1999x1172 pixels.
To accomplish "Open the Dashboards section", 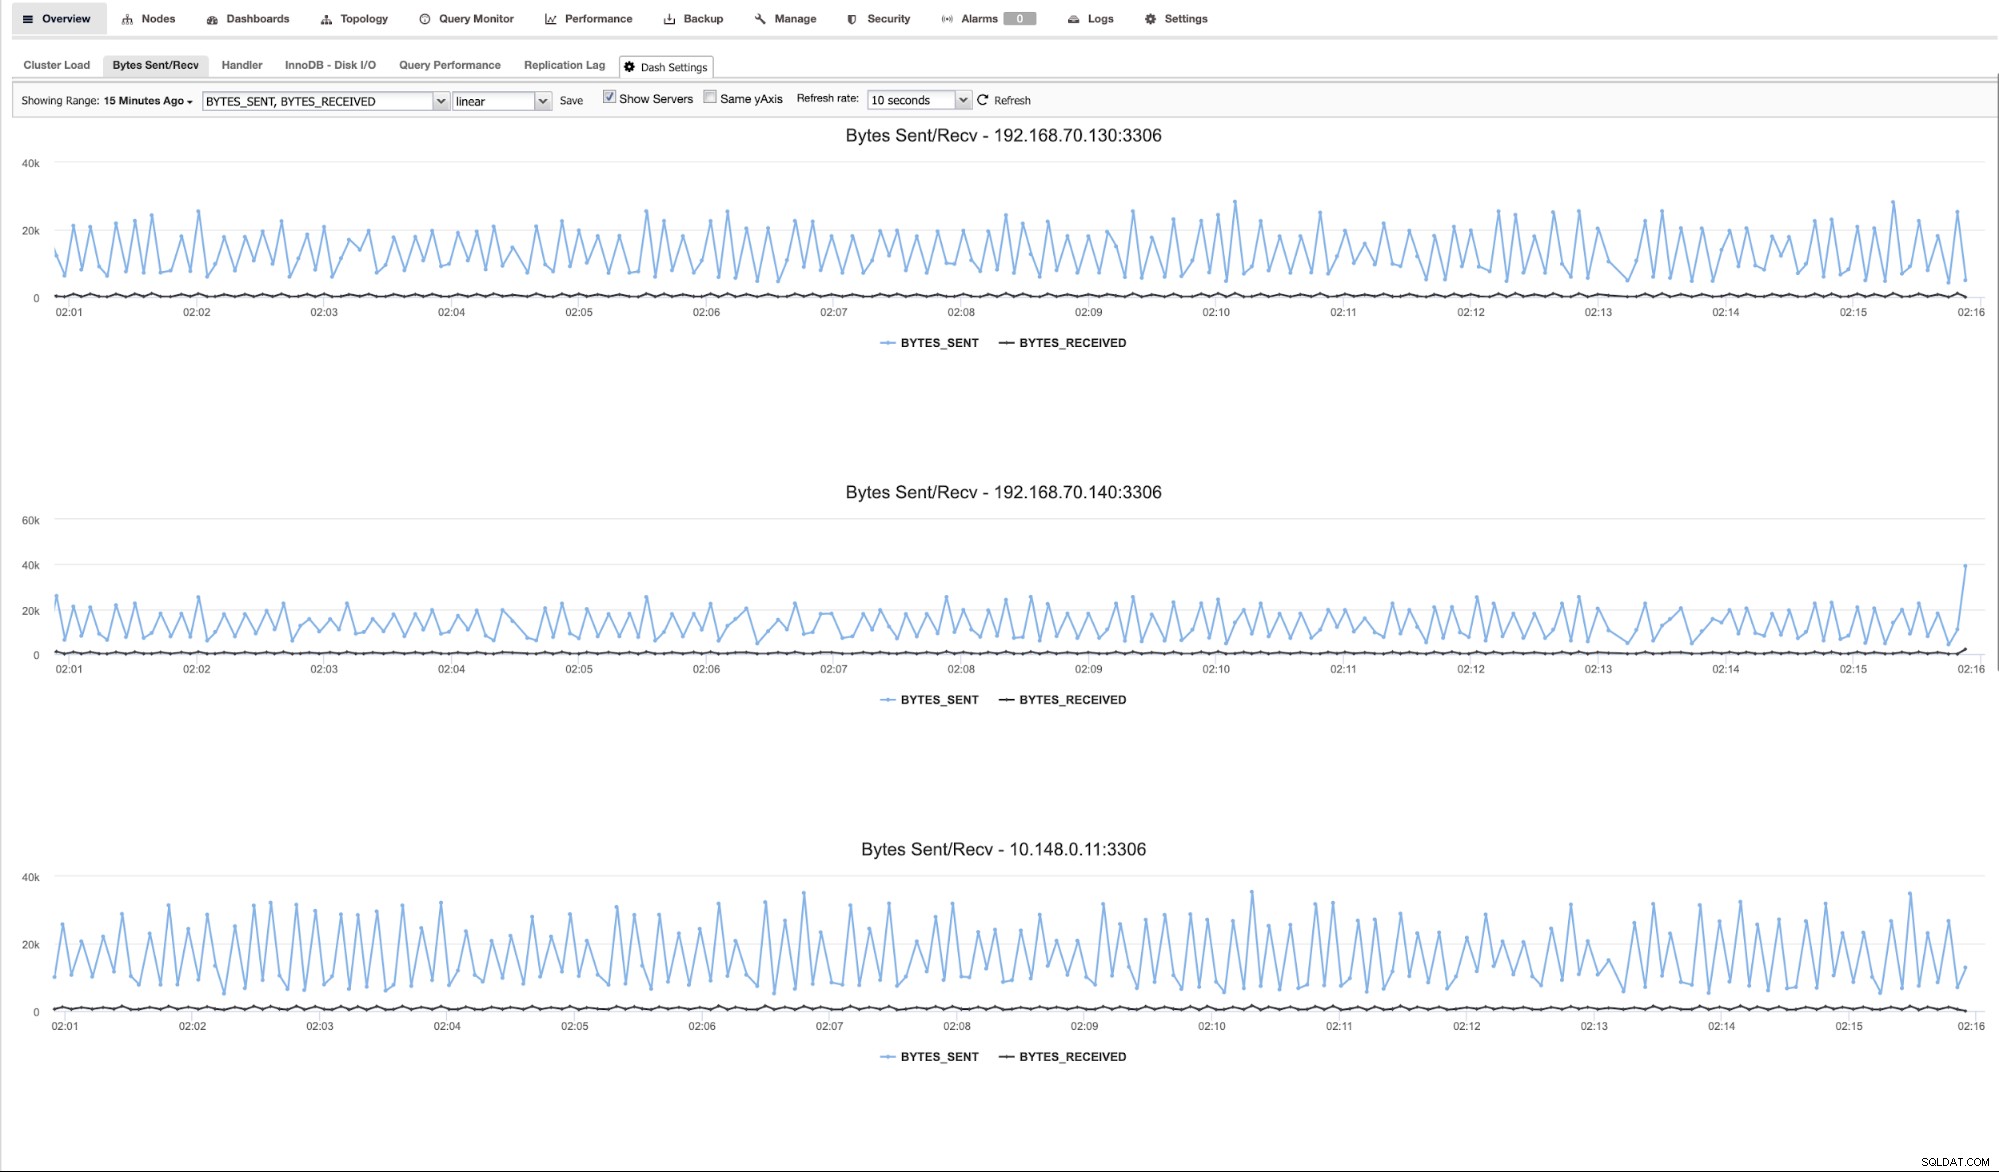I will click(248, 19).
